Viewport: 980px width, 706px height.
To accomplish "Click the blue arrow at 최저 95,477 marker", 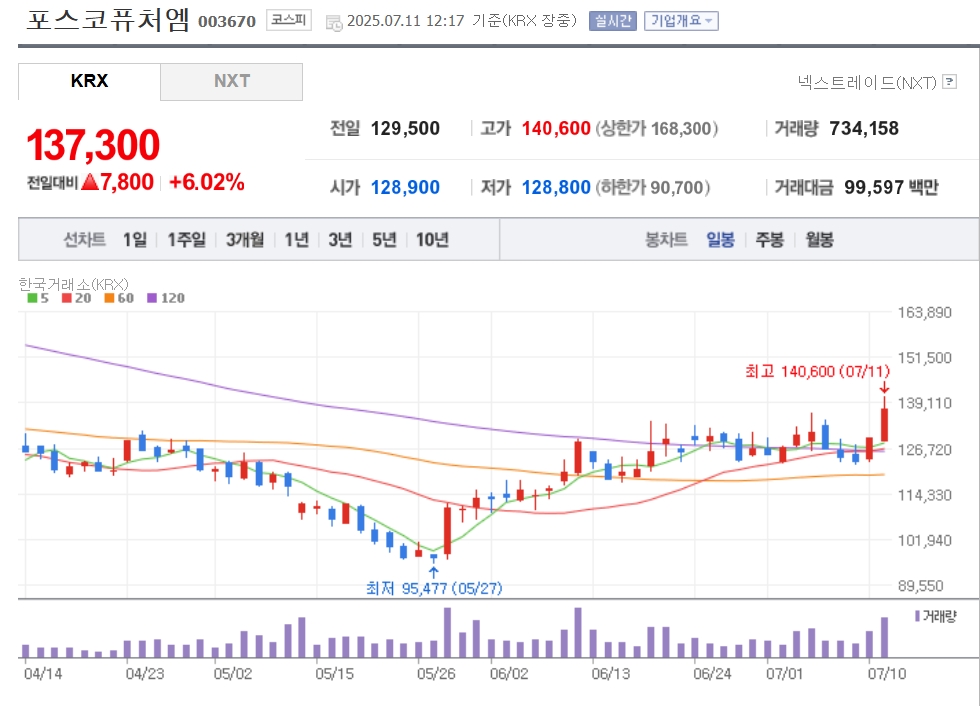I will 434,572.
